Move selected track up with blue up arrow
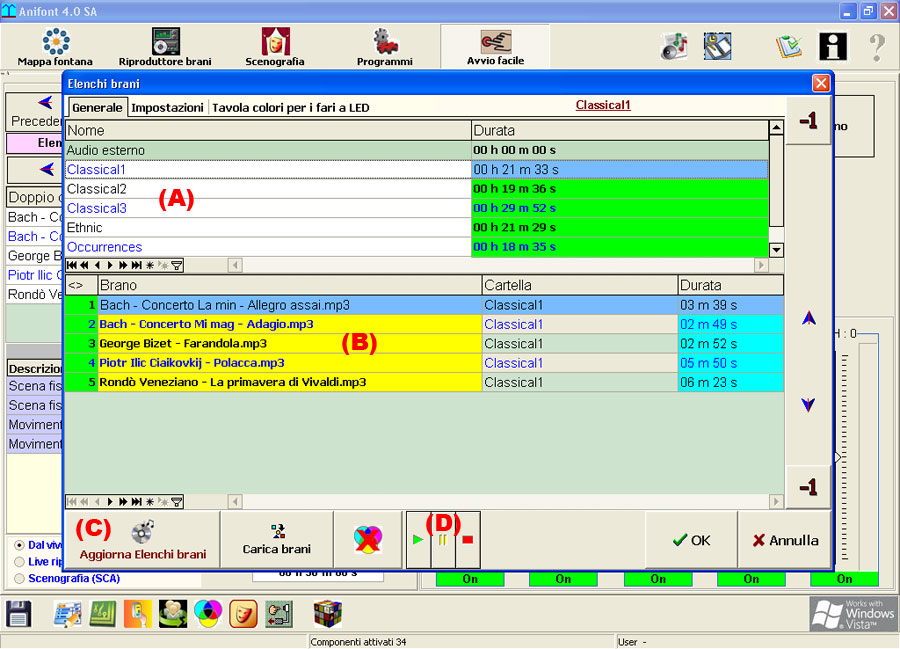Viewport: 900px width, 649px height. point(809,318)
